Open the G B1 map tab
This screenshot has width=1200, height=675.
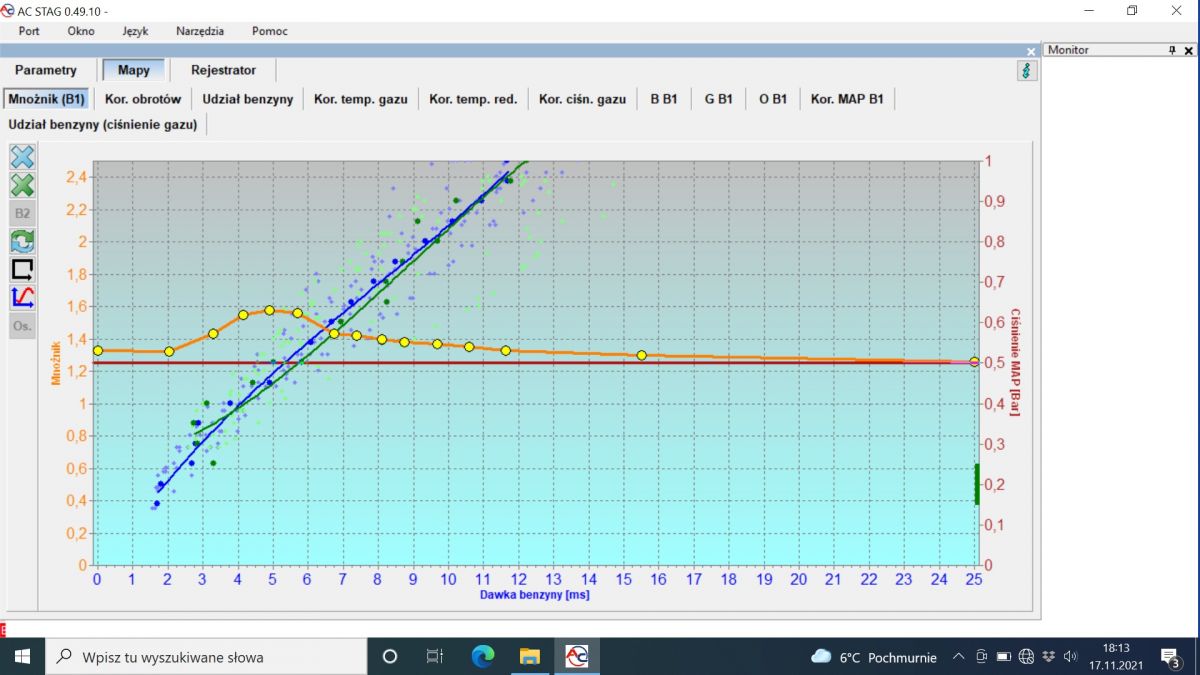point(718,99)
